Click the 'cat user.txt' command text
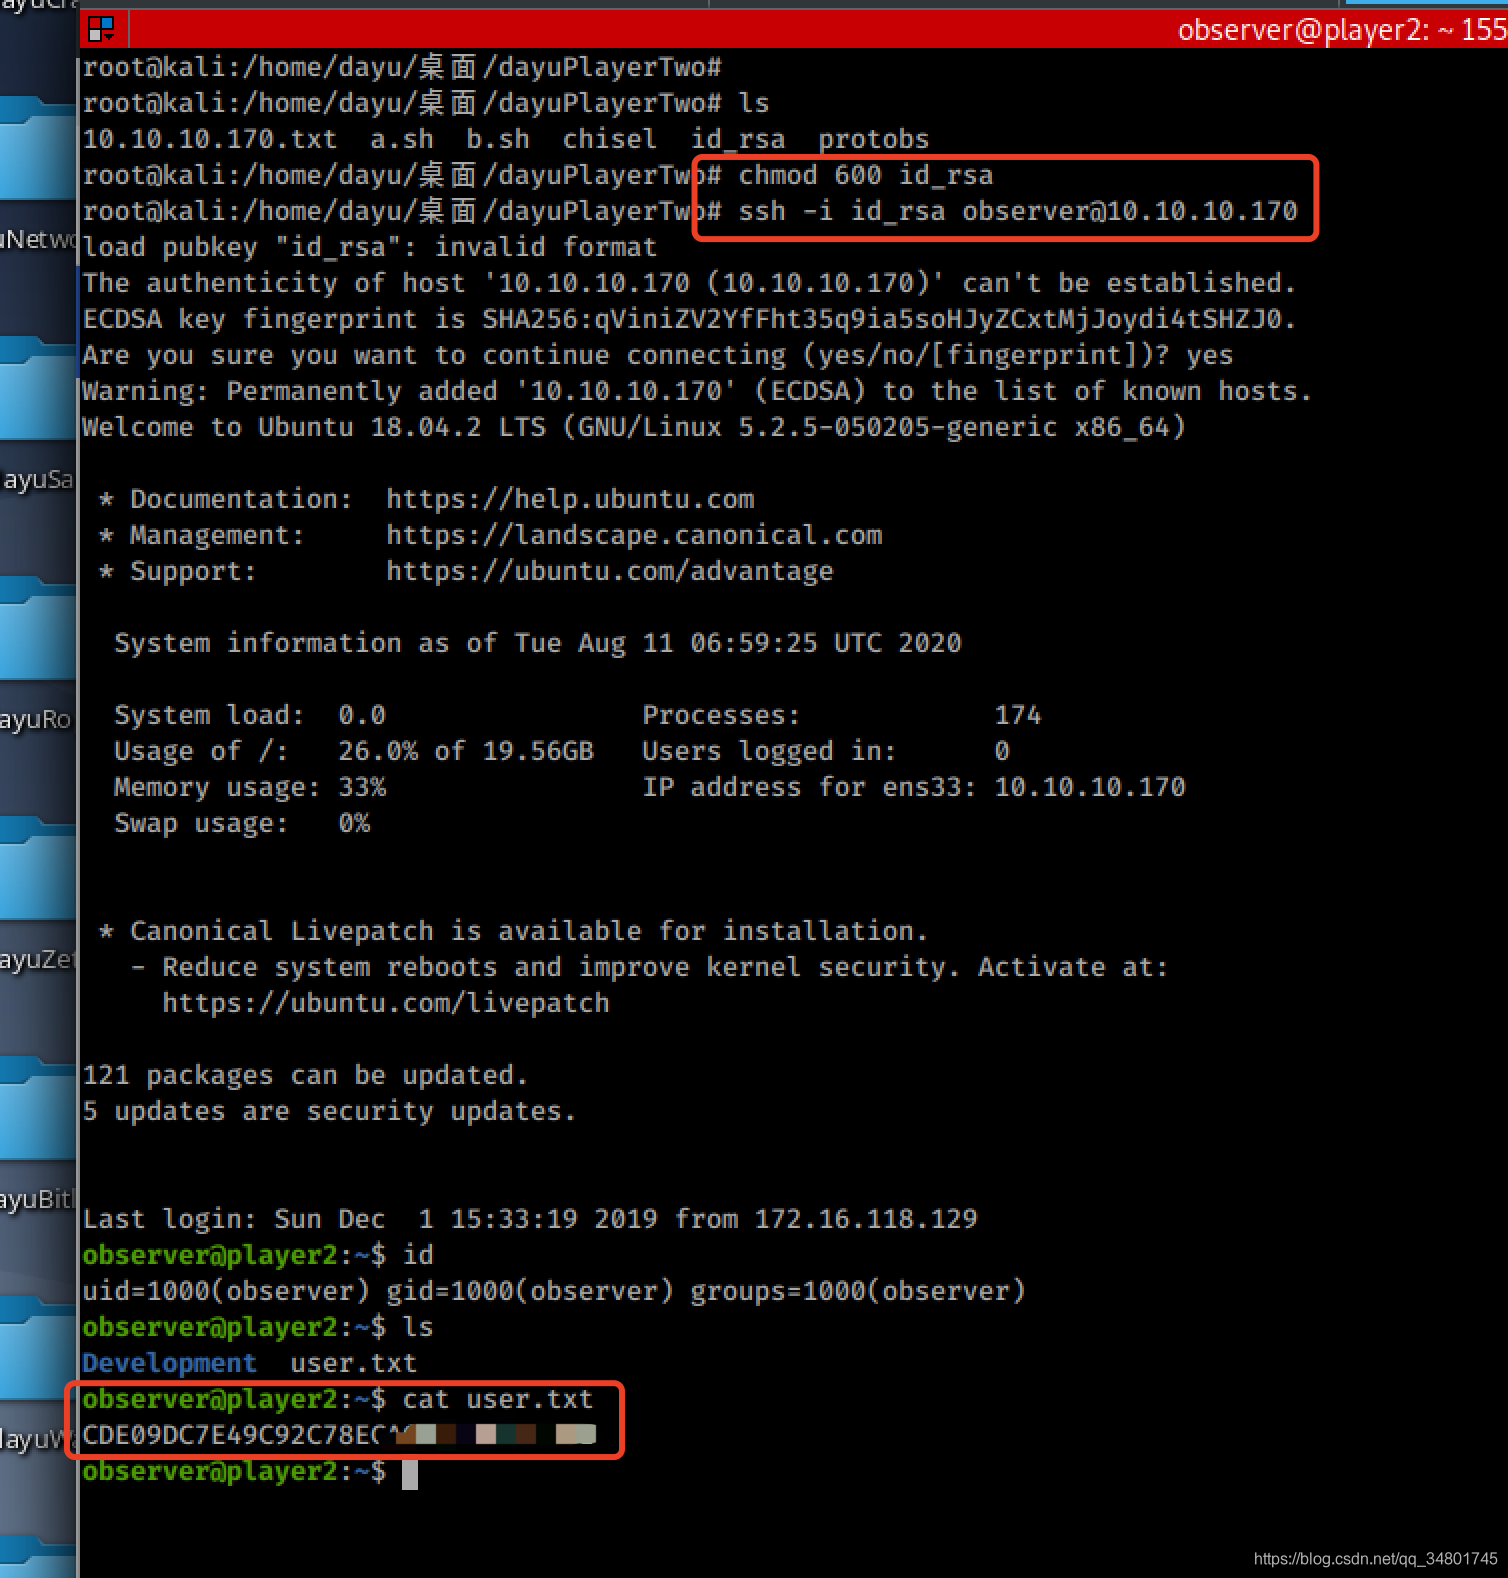The height and width of the screenshot is (1578, 1508). (498, 1399)
